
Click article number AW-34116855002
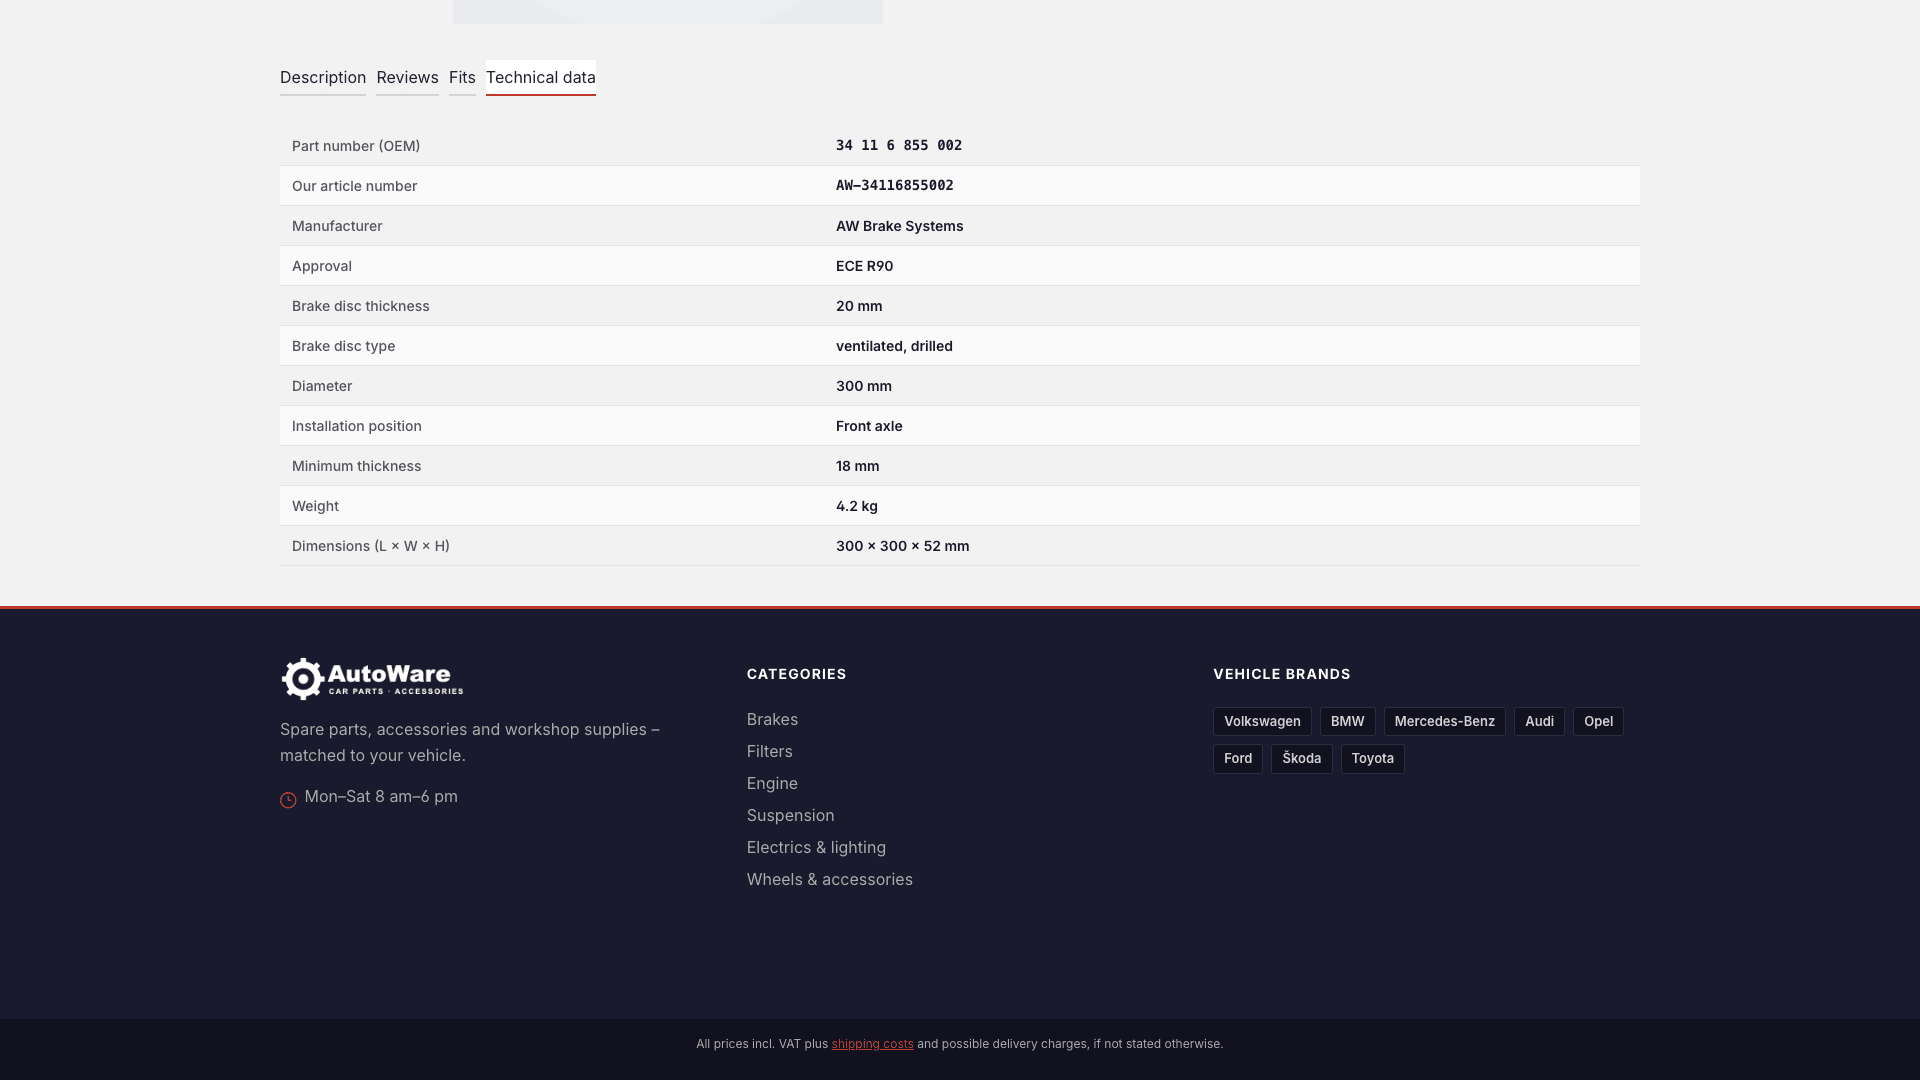point(895,186)
